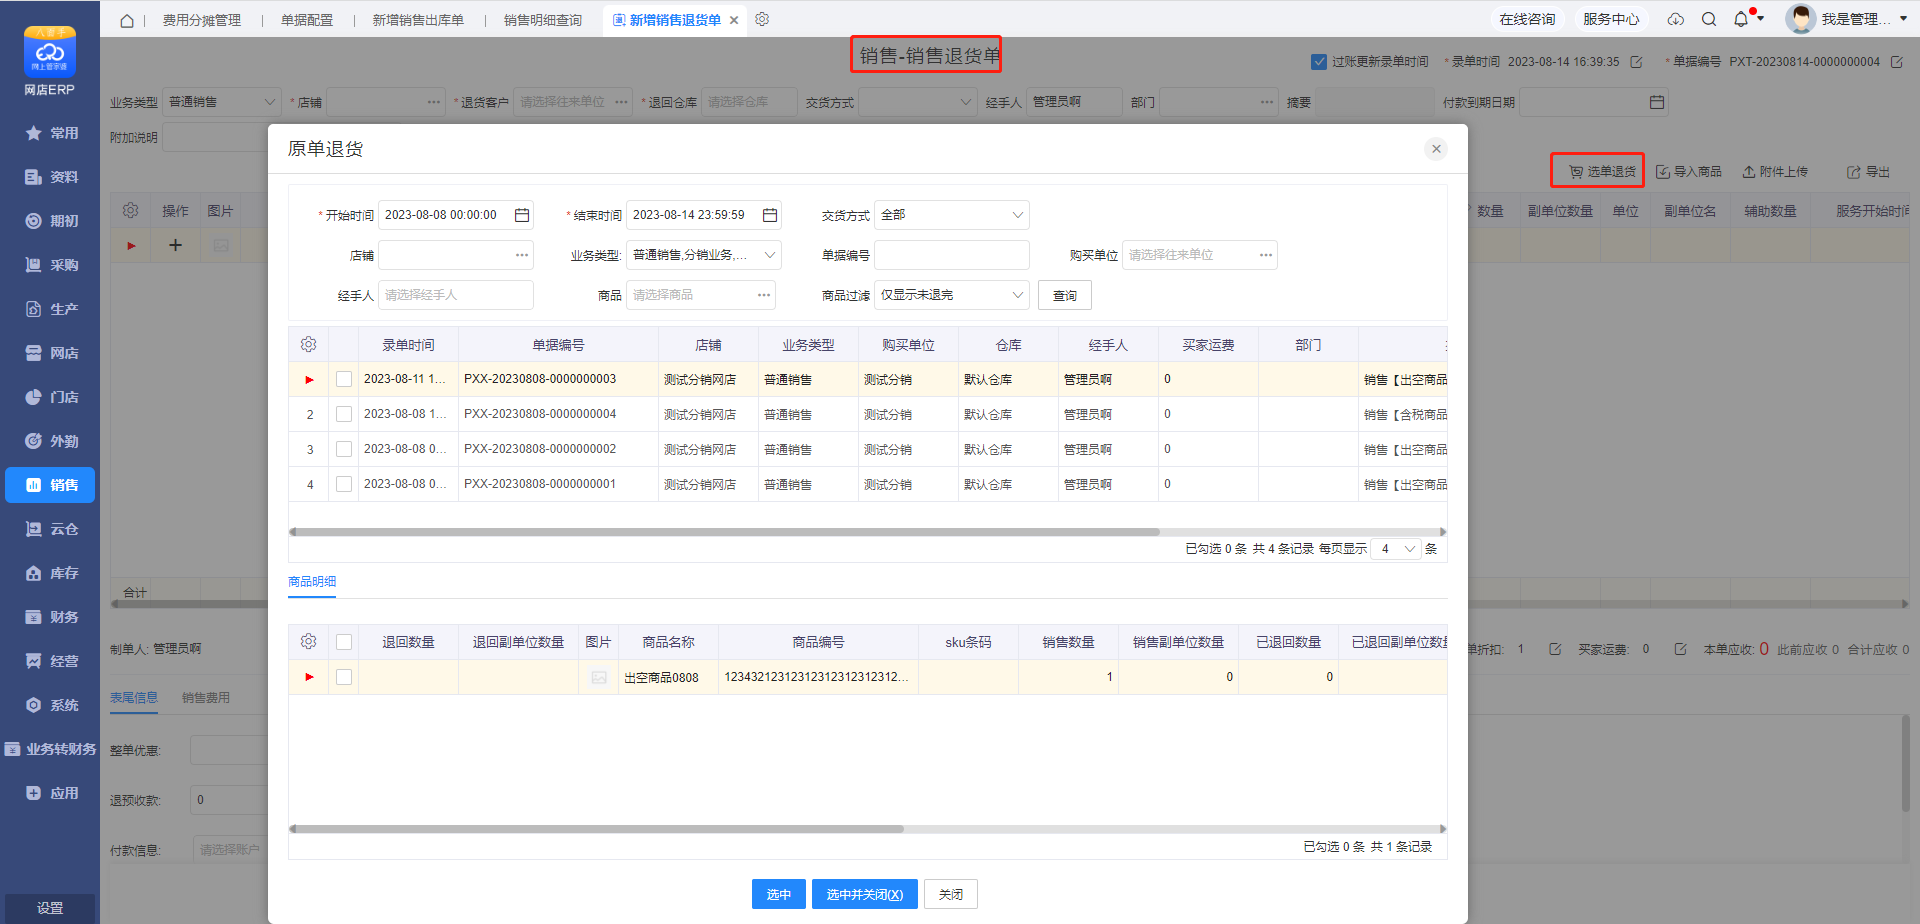Screen dimensions: 1920x924
Task: Open 库存 sidebar section
Action: tap(50, 573)
